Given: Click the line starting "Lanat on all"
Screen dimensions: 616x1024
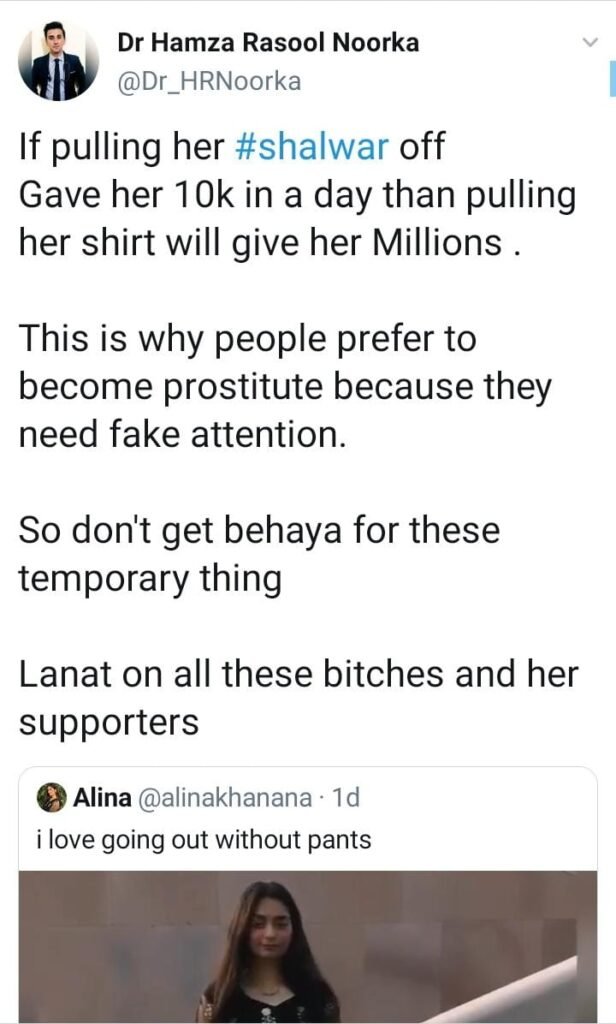Looking at the screenshot, I should 298,674.
